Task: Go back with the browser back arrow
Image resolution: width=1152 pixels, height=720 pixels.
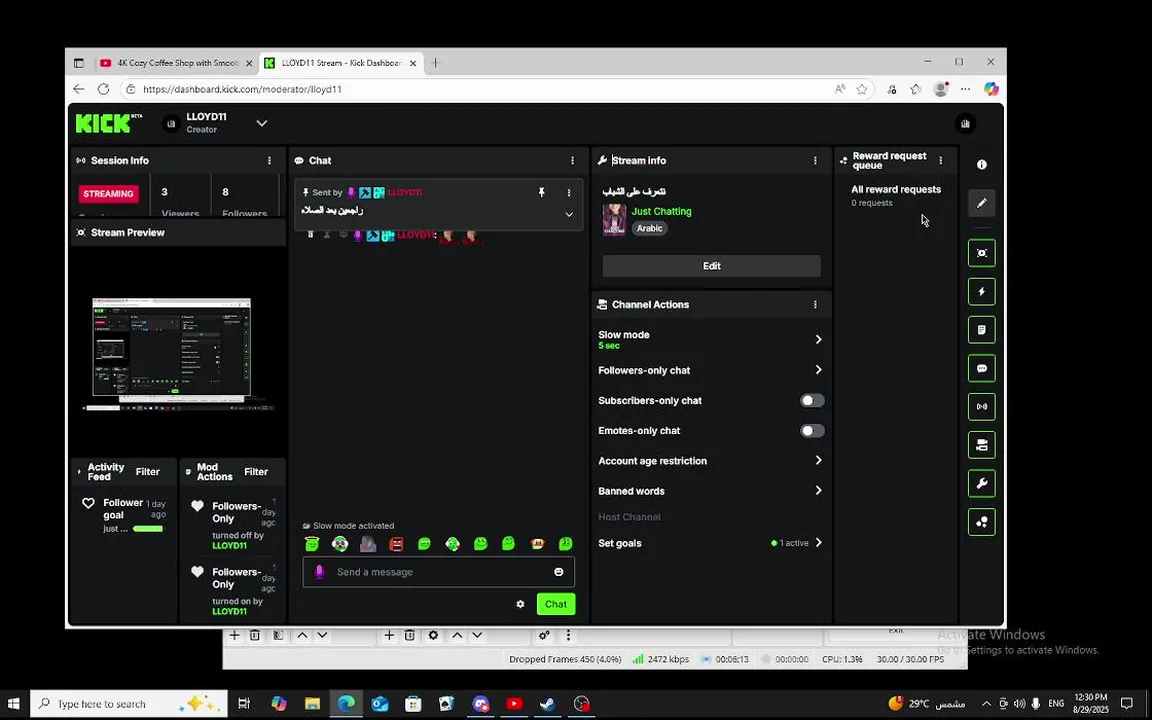Action: [x=79, y=89]
